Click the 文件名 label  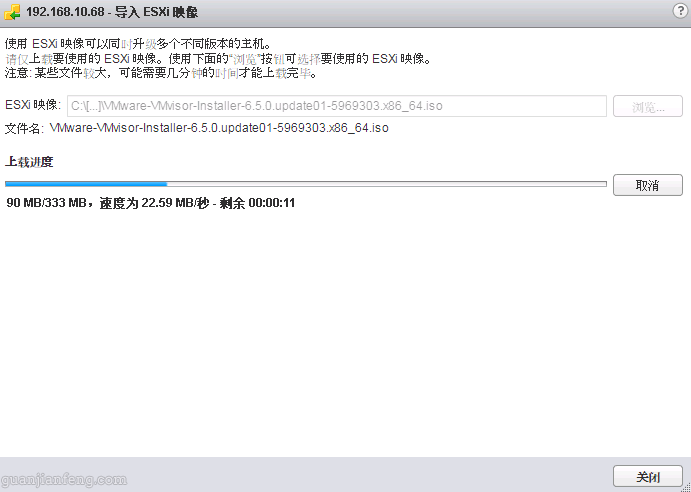[24, 128]
